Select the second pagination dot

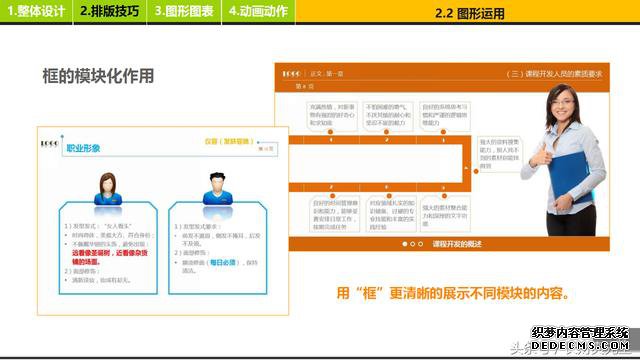pyautogui.click(x=413, y=244)
